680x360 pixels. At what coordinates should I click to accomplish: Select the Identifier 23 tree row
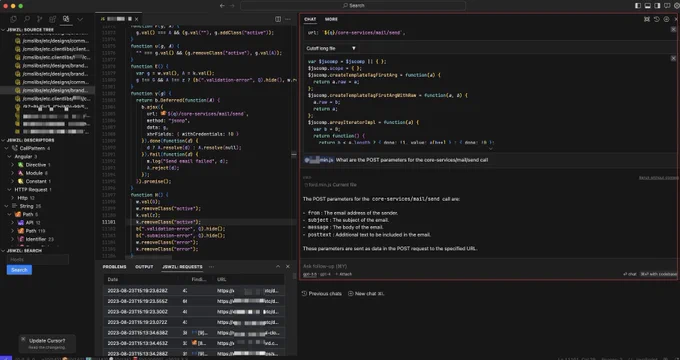(47, 239)
